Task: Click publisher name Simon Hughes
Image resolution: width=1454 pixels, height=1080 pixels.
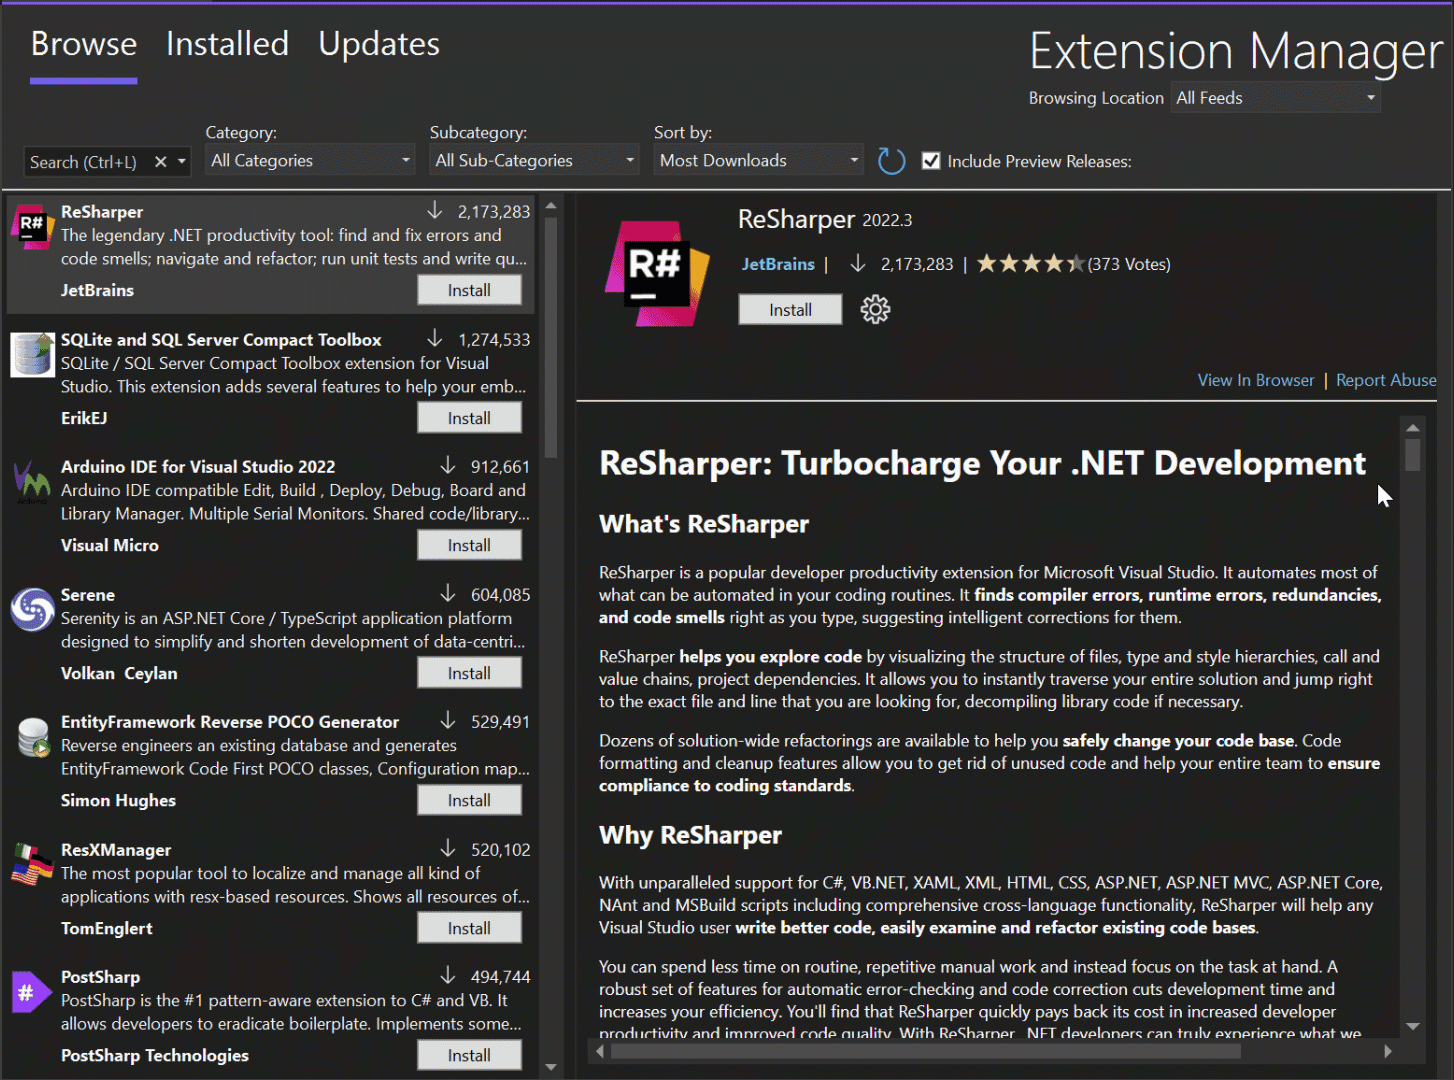Action: (x=118, y=800)
